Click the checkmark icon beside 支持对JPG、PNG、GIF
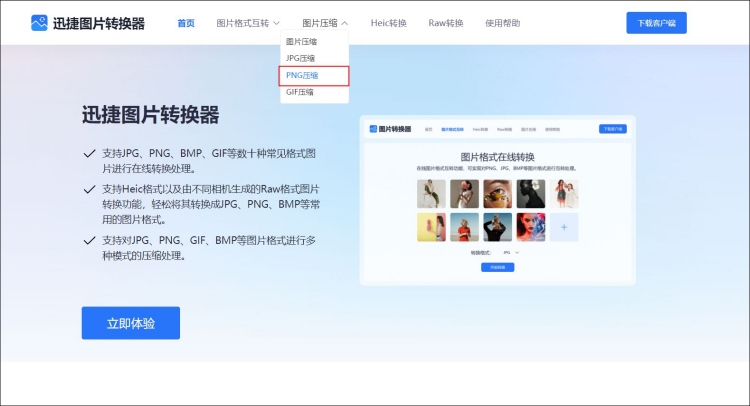Viewport: 750px width, 406px height. tap(89, 241)
